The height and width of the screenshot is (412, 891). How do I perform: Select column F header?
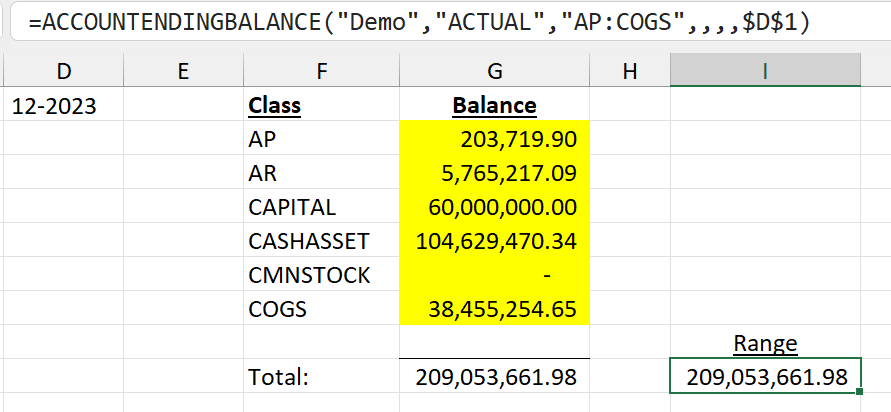pyautogui.click(x=322, y=70)
